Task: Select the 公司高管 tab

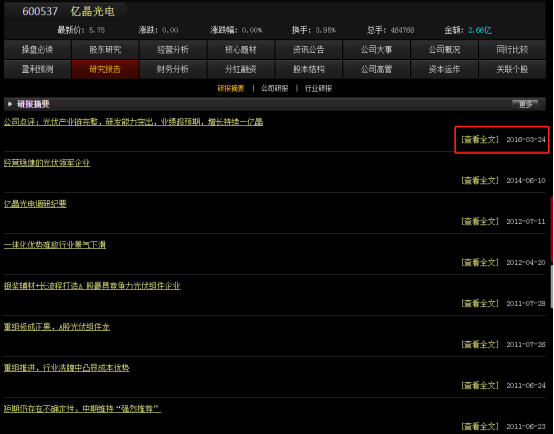Action: pos(377,69)
